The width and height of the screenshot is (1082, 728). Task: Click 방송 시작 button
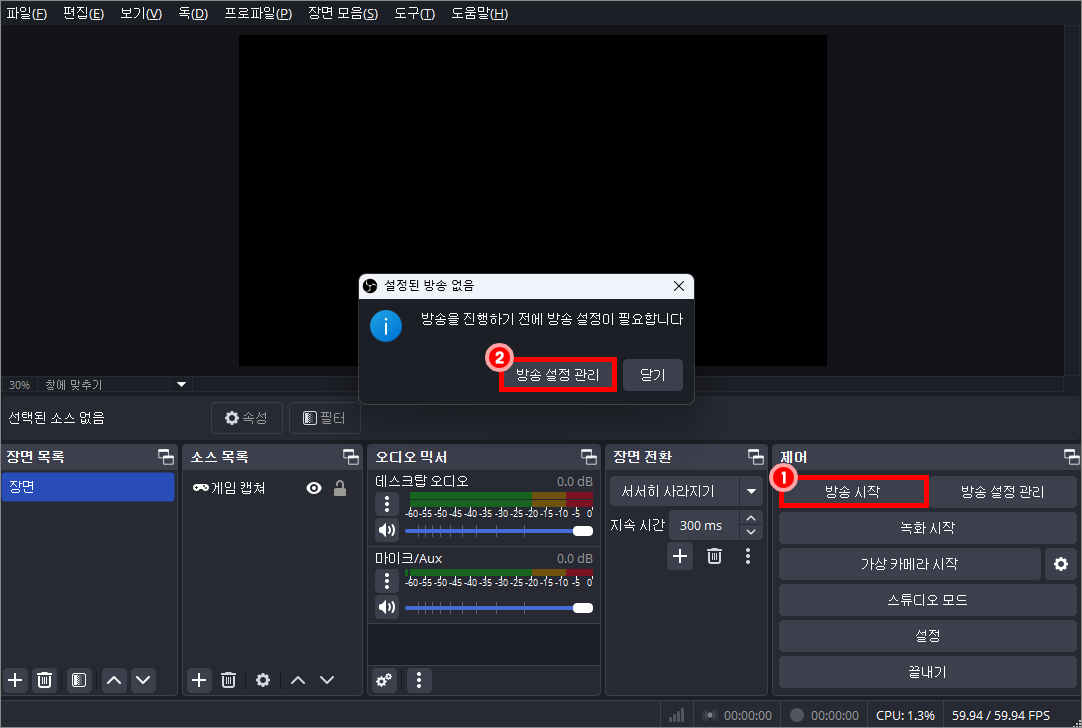pos(853,491)
